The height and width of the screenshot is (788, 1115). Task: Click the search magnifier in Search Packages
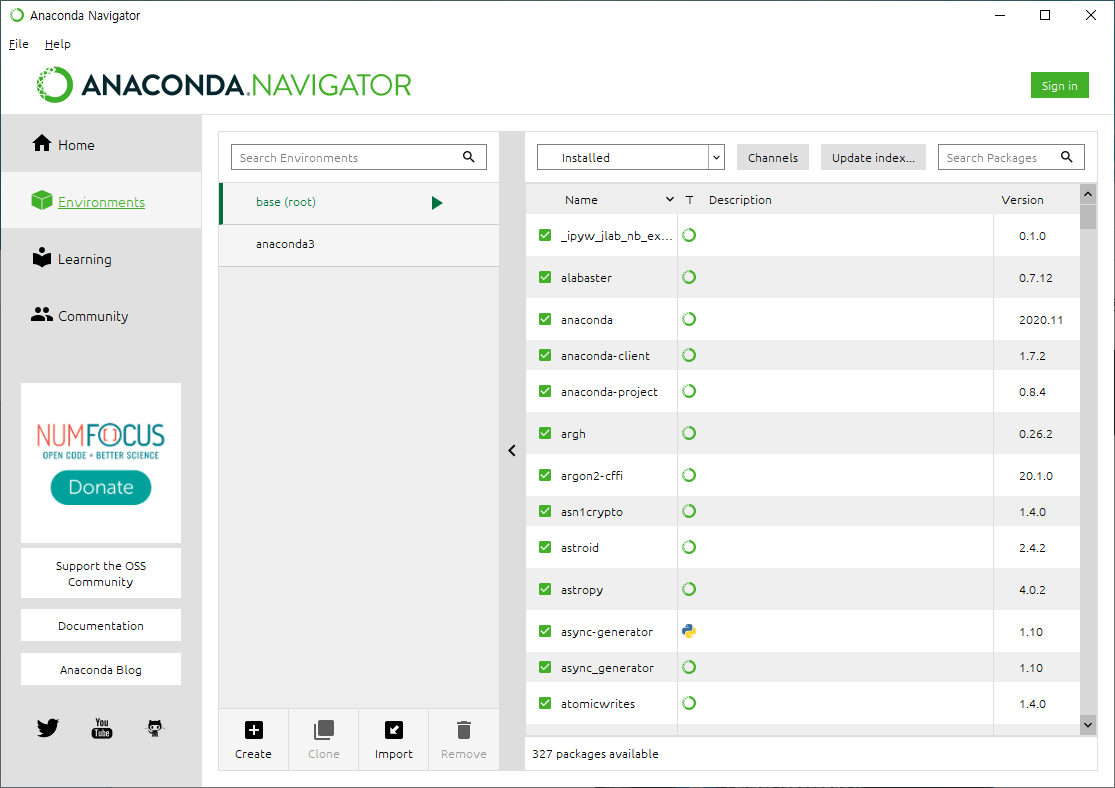[1067, 157]
